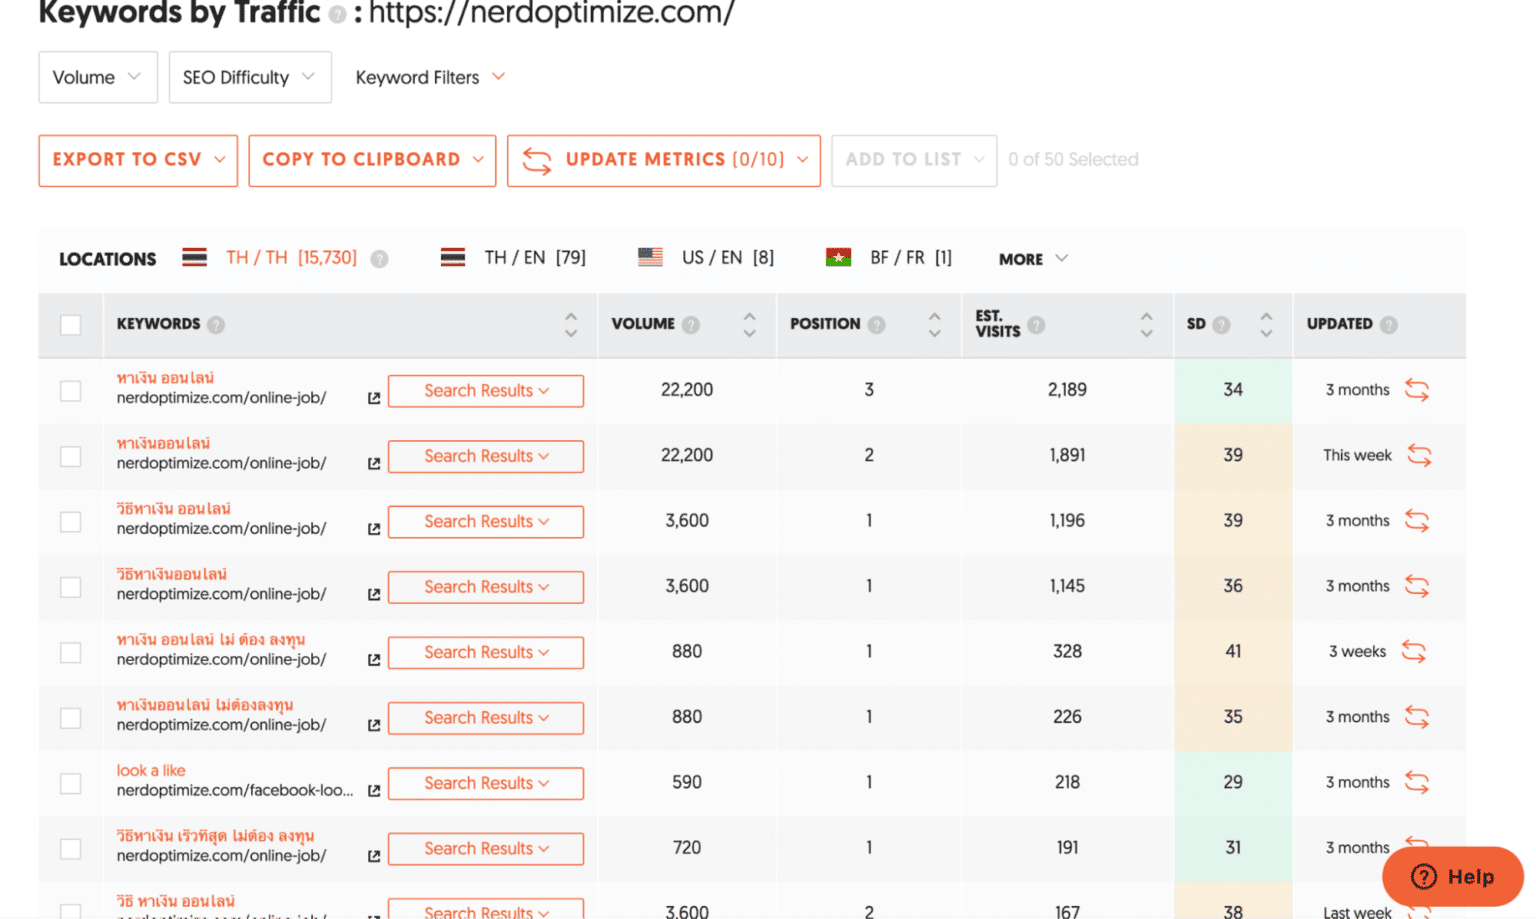This screenshot has height=919, width=1536.
Task: Check the row checkbox for 'look a like'
Action: (70, 783)
